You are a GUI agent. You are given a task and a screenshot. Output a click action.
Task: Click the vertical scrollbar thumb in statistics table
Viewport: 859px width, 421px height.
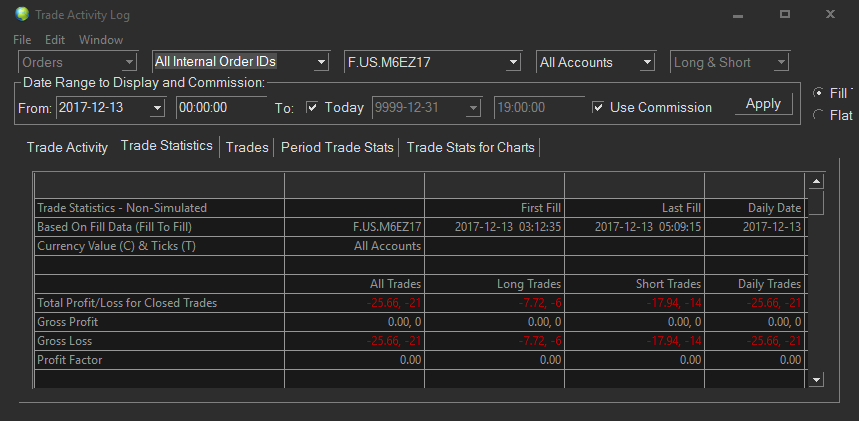(x=816, y=202)
